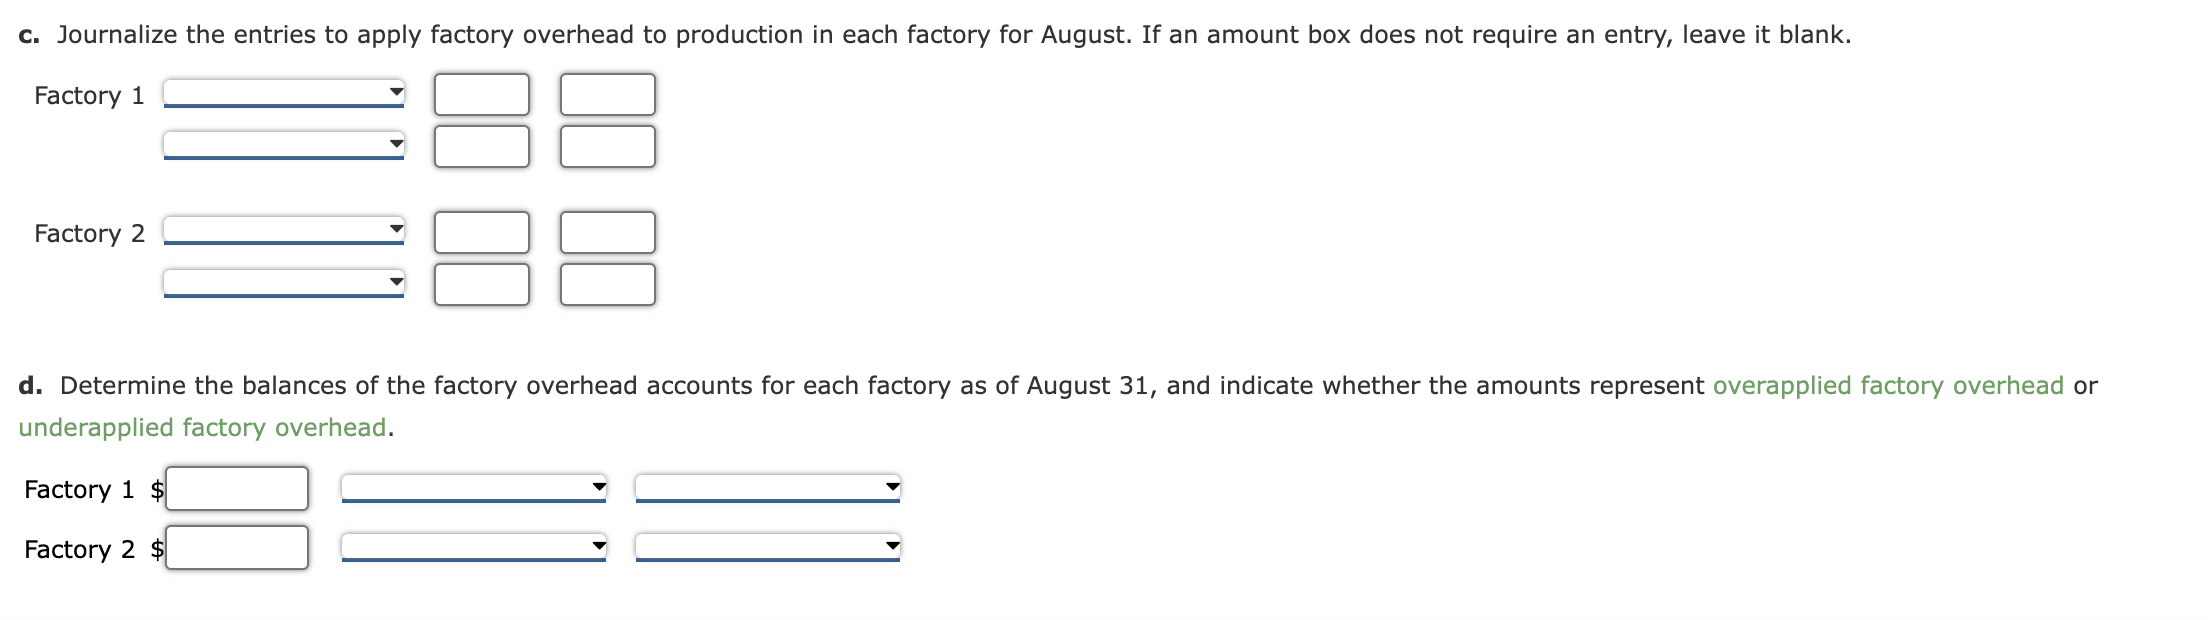The width and height of the screenshot is (2208, 620).
Task: Click the Factory 2 debit amount box
Action: click(x=482, y=232)
